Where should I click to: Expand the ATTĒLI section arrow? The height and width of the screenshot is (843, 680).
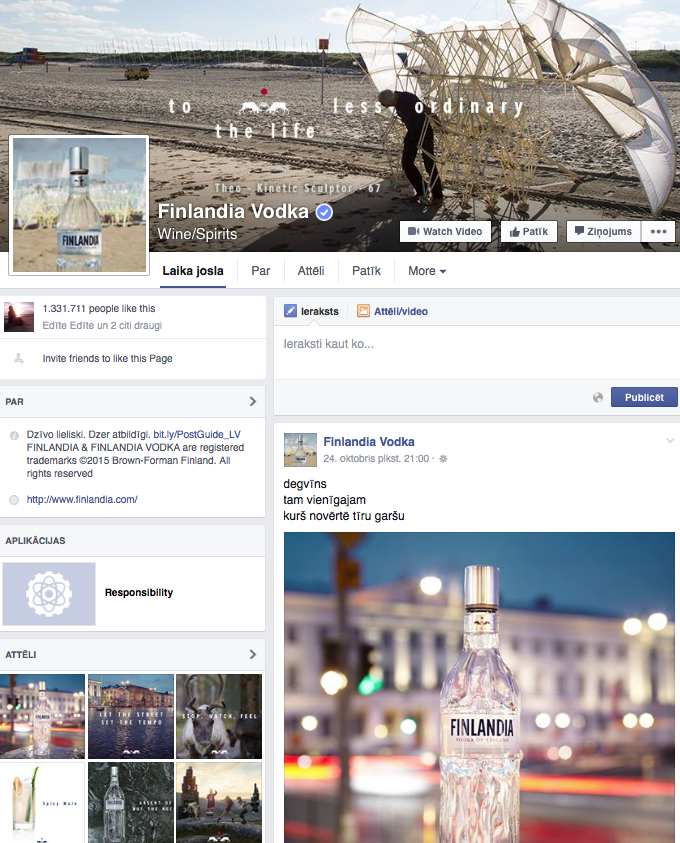[x=253, y=654]
